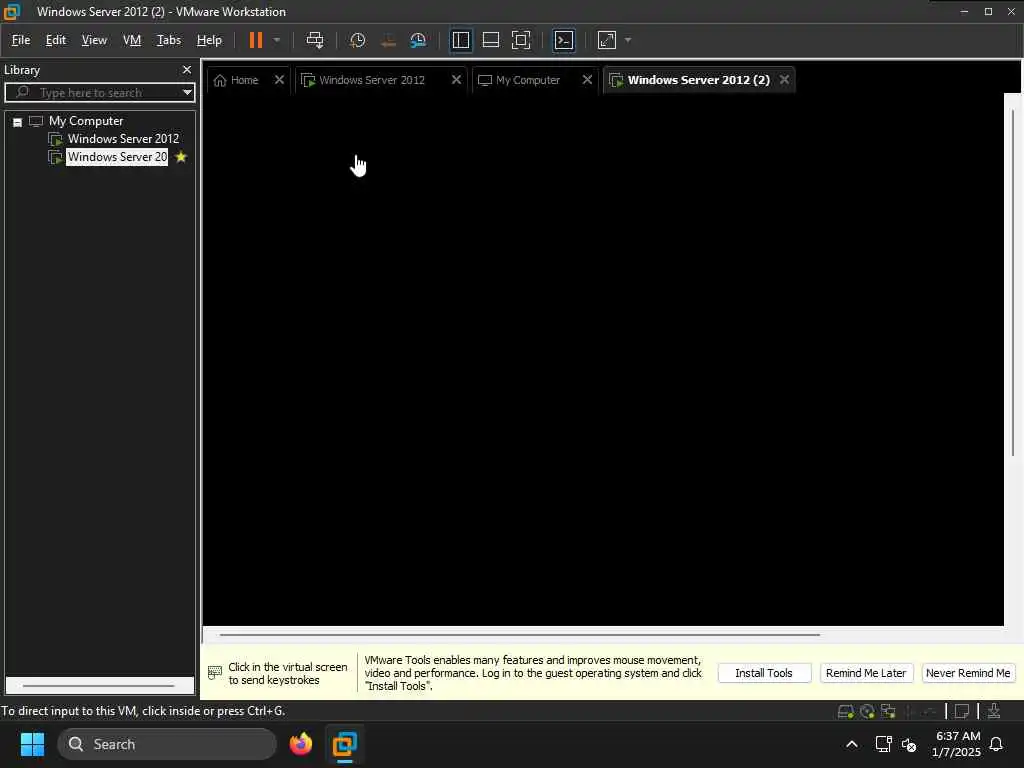Open the Help menu

[x=209, y=40]
